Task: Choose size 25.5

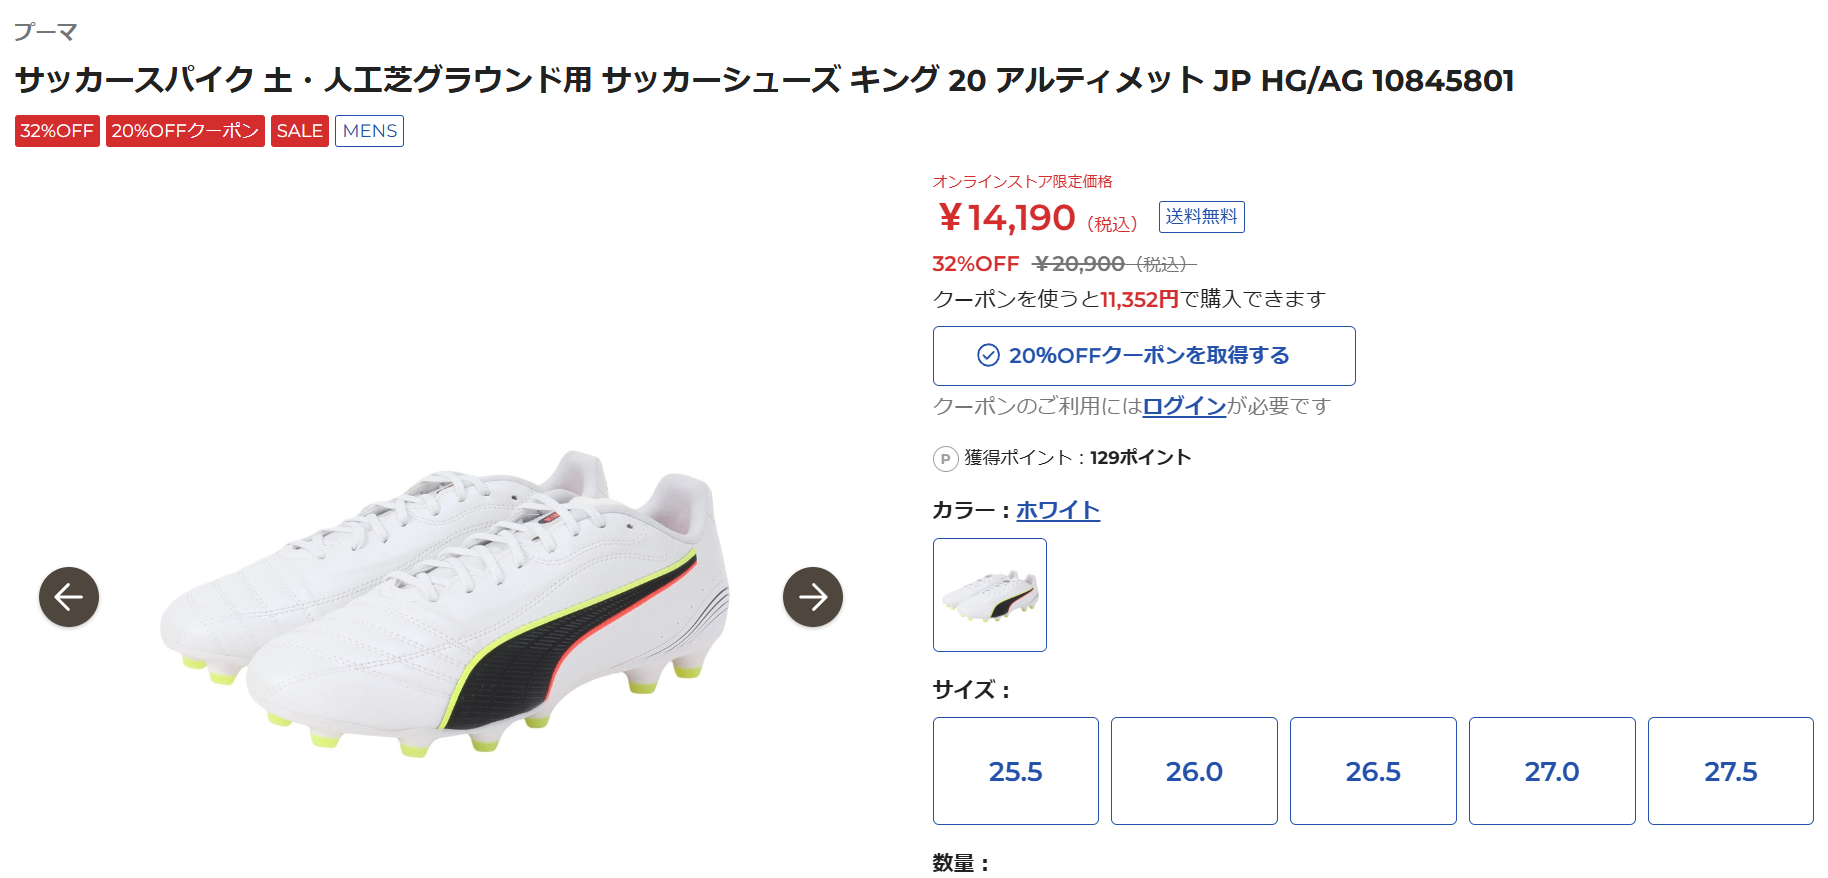Action: point(1015,771)
